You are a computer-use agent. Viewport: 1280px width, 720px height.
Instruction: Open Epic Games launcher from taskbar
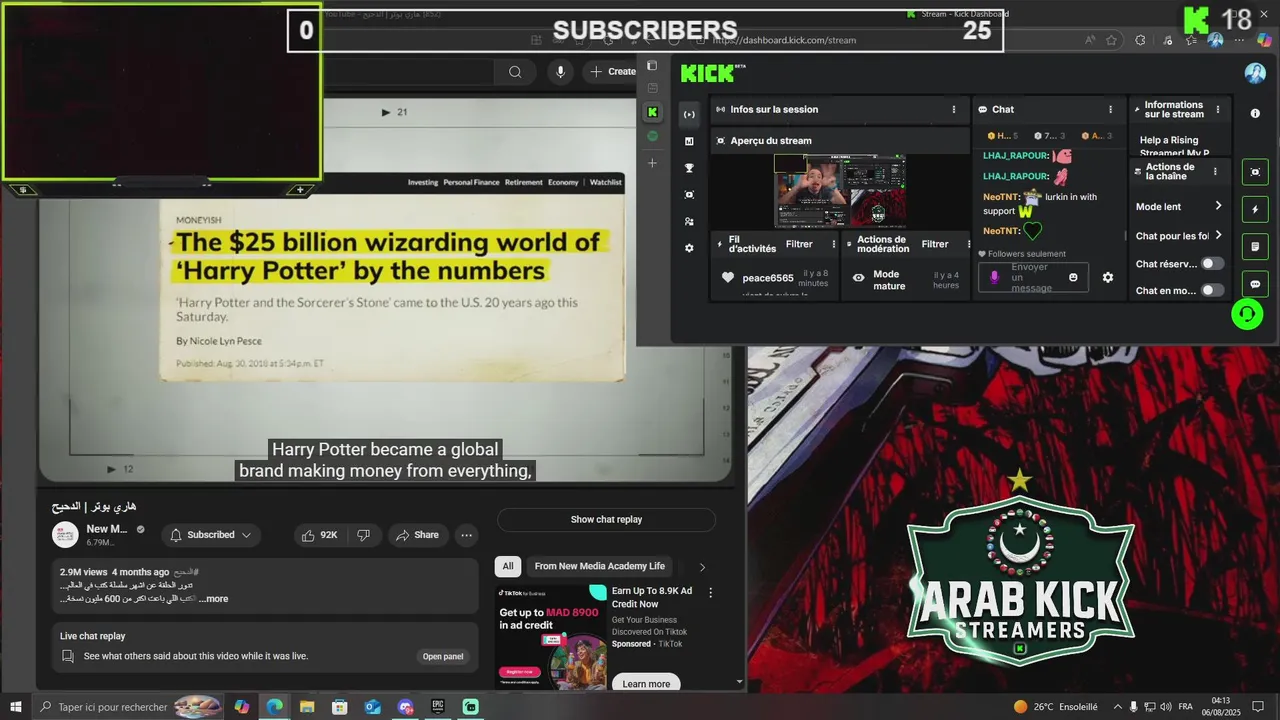point(438,707)
